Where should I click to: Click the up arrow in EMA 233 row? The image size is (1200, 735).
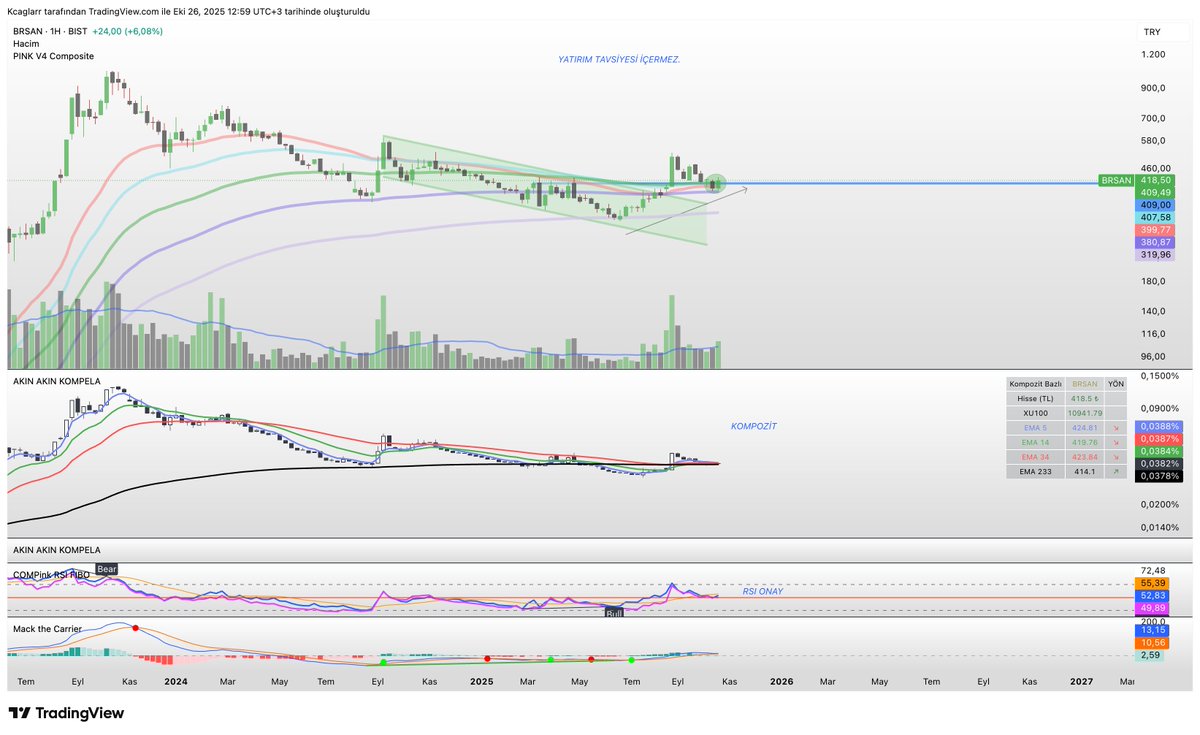[1115, 470]
